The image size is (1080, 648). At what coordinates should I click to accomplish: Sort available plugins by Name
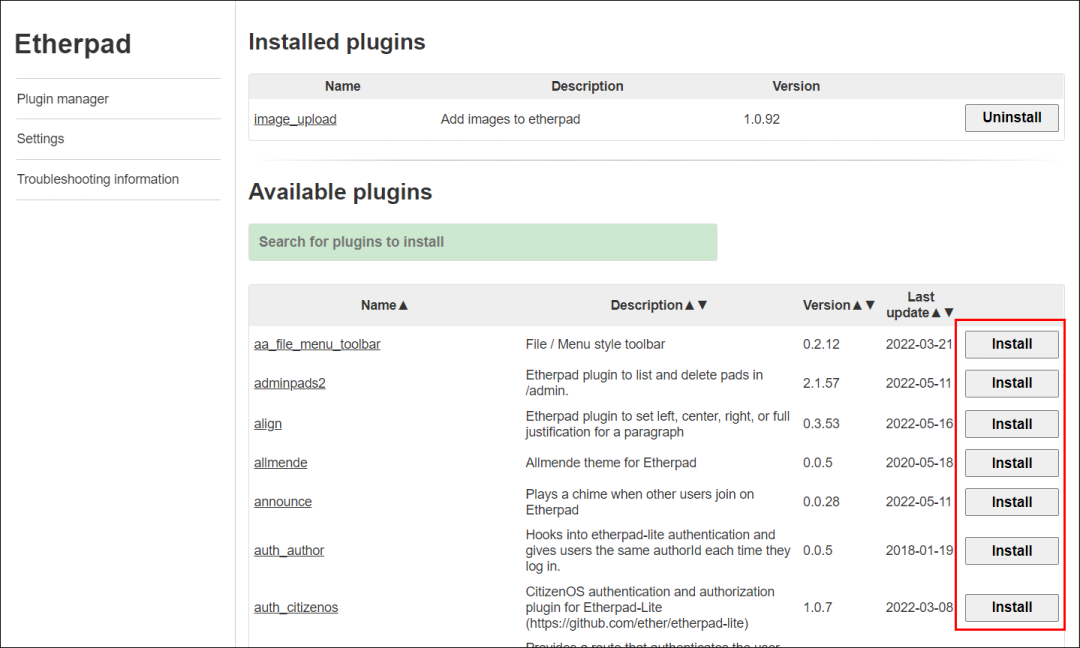click(385, 305)
